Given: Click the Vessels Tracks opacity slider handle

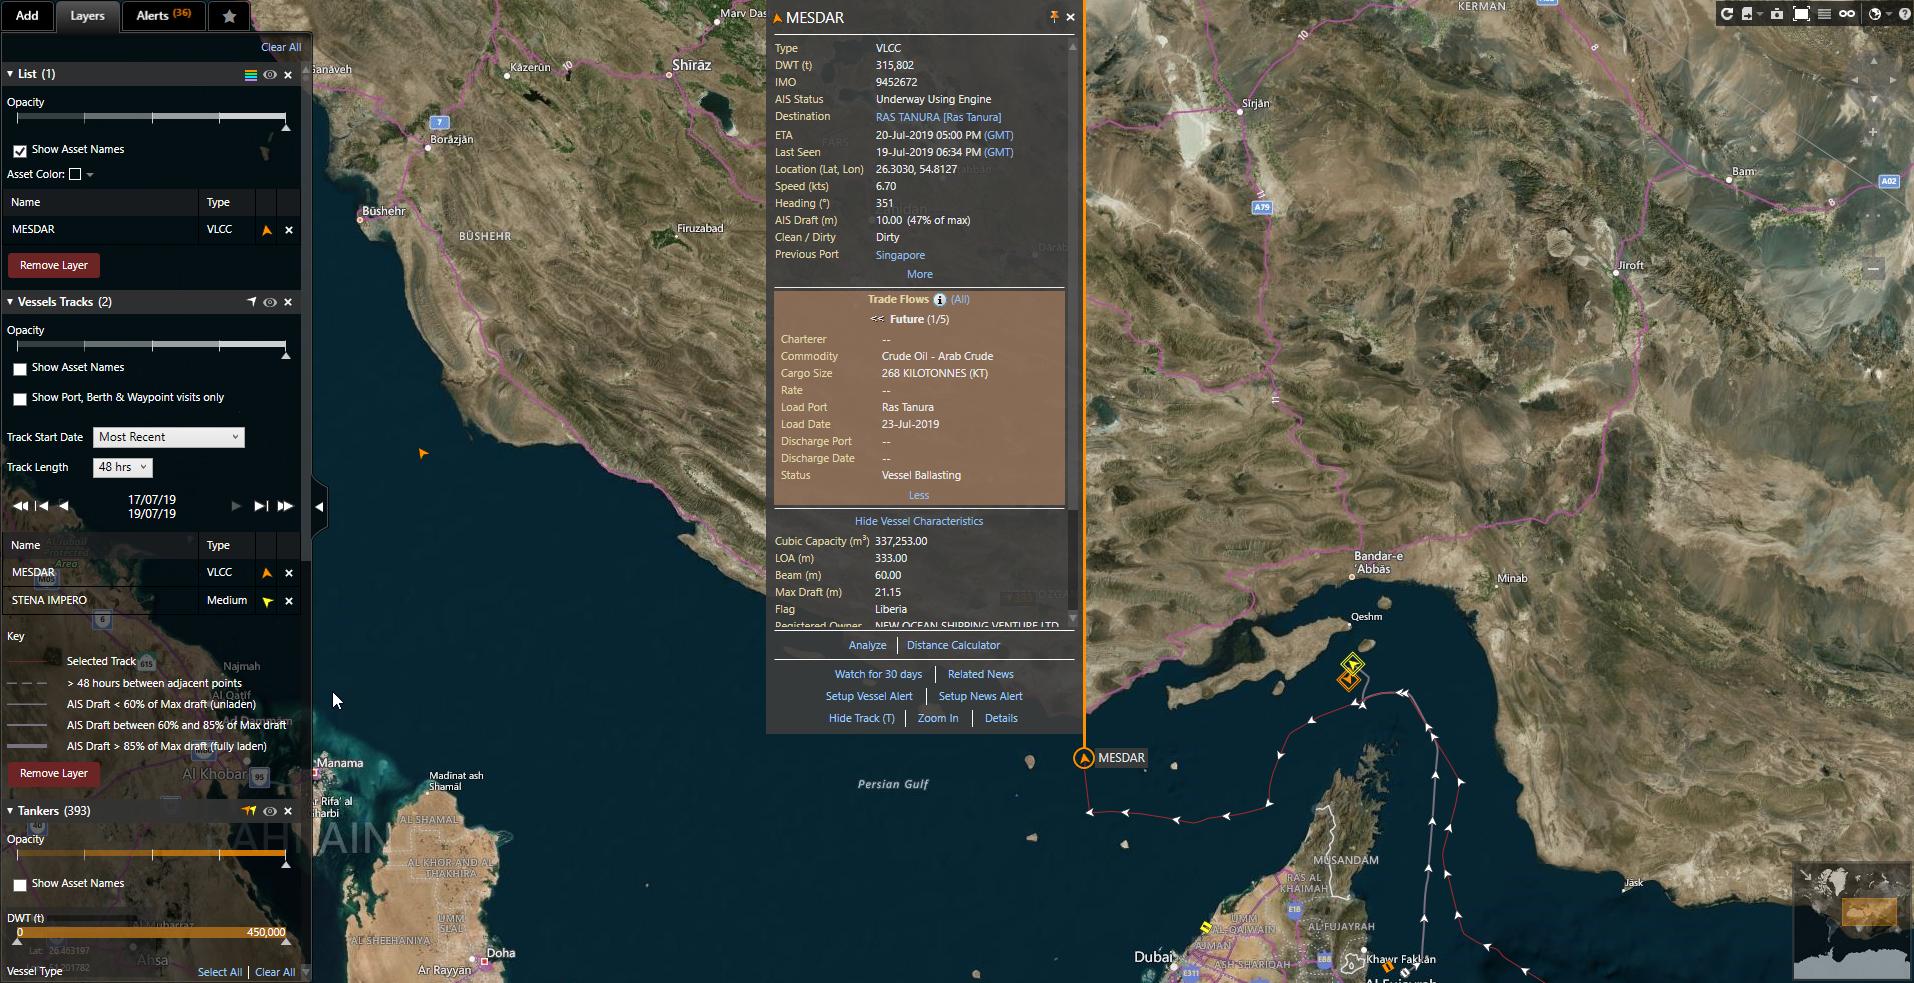Looking at the screenshot, I should click(x=286, y=354).
